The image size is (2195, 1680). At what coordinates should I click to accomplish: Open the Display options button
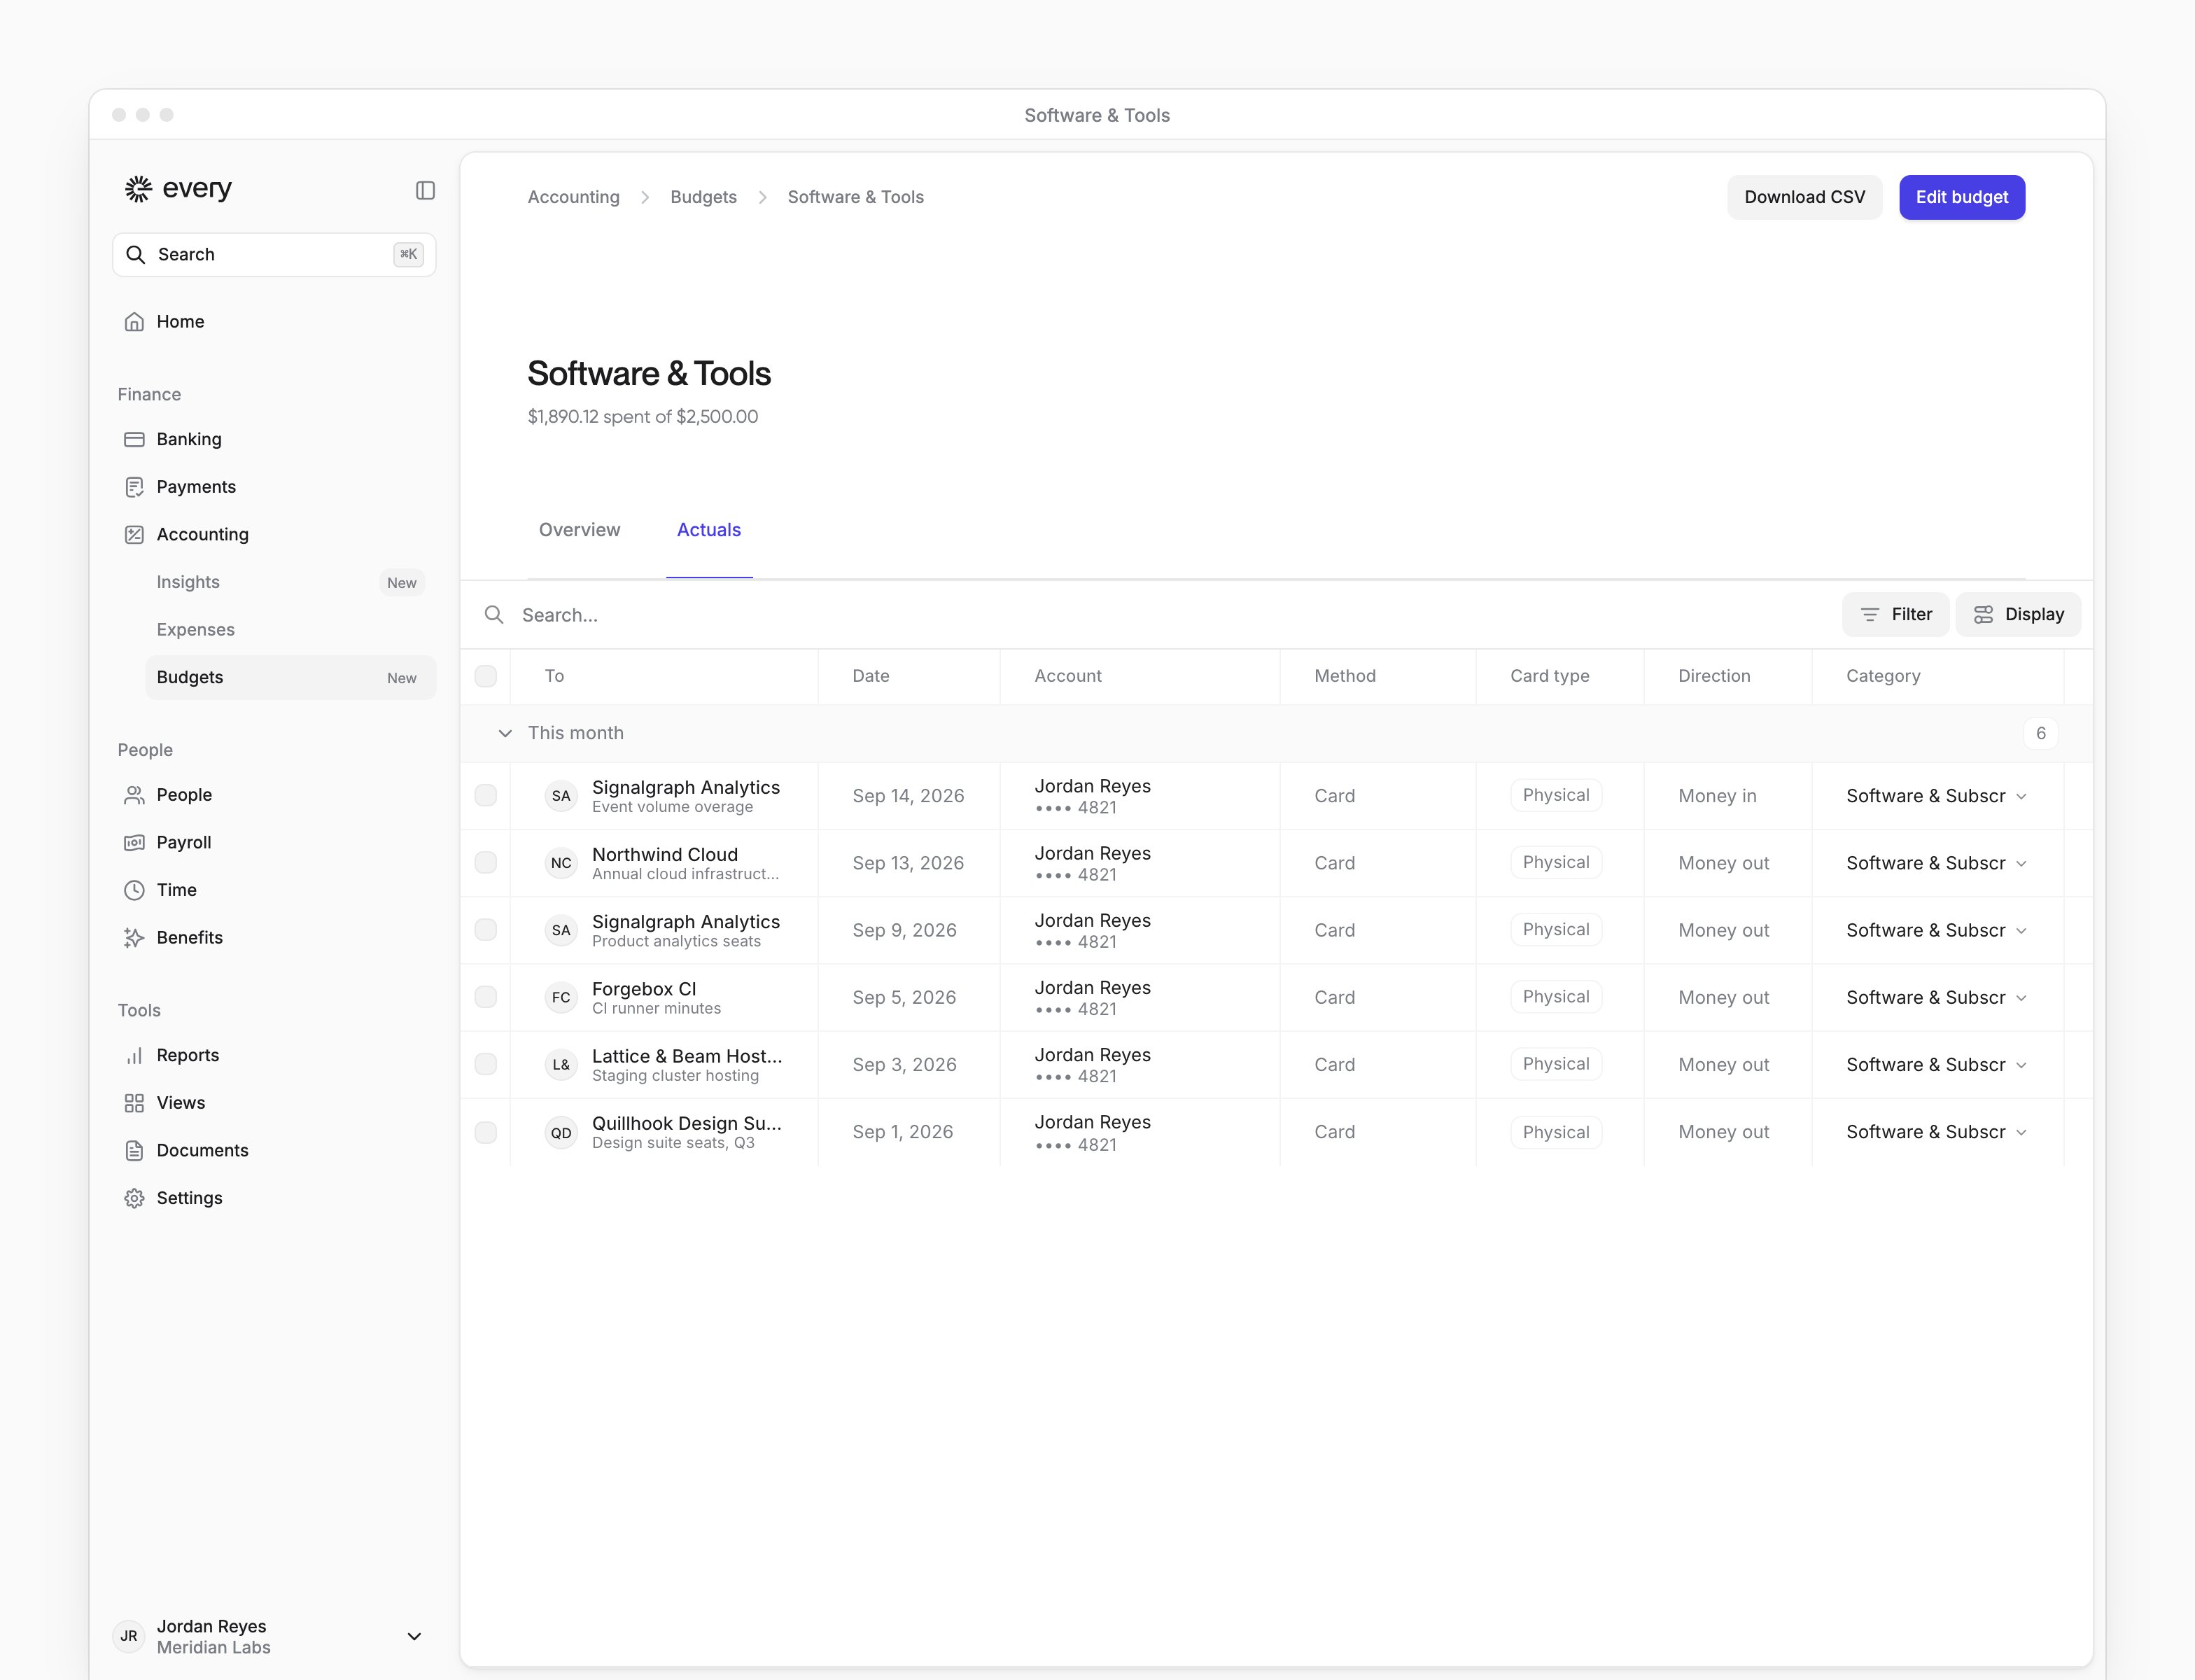[x=2019, y=614]
